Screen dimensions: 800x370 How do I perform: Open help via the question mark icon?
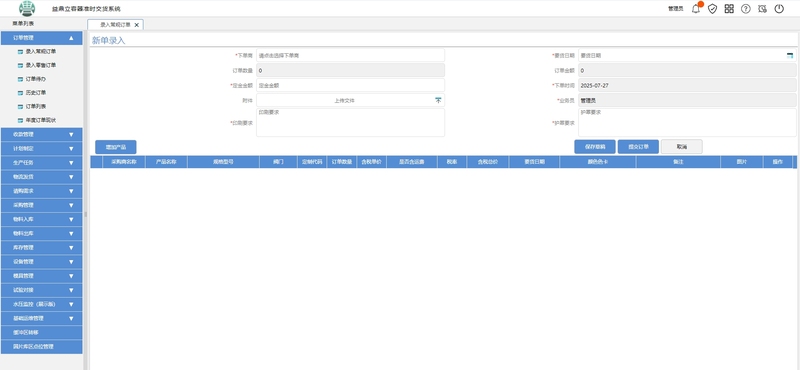click(745, 9)
